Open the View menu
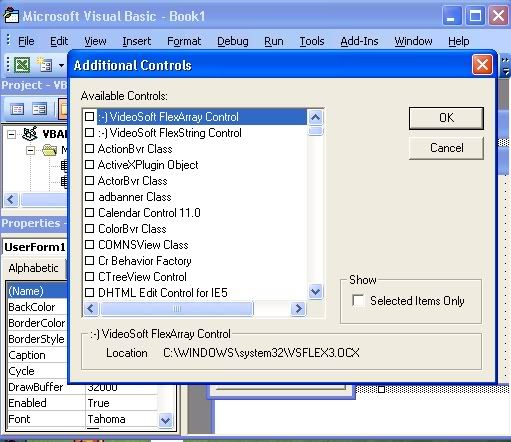 pyautogui.click(x=95, y=41)
